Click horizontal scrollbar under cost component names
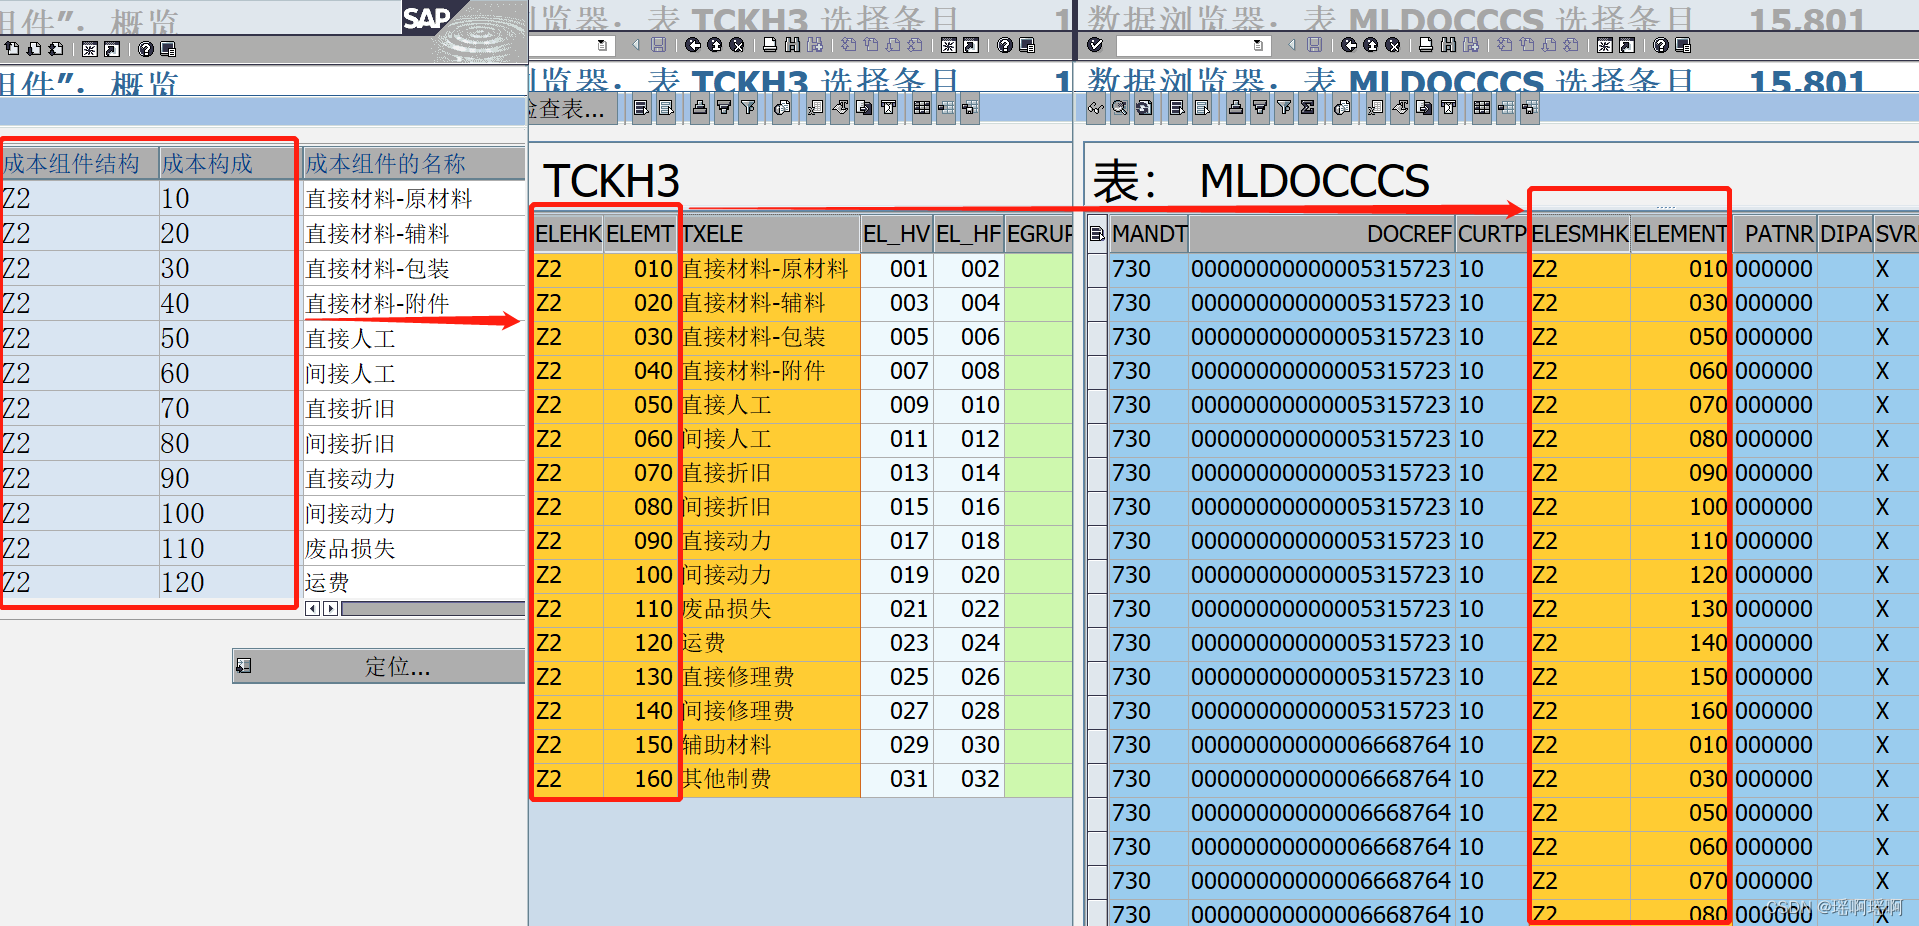Viewport: 1919px width, 926px height. 433,608
